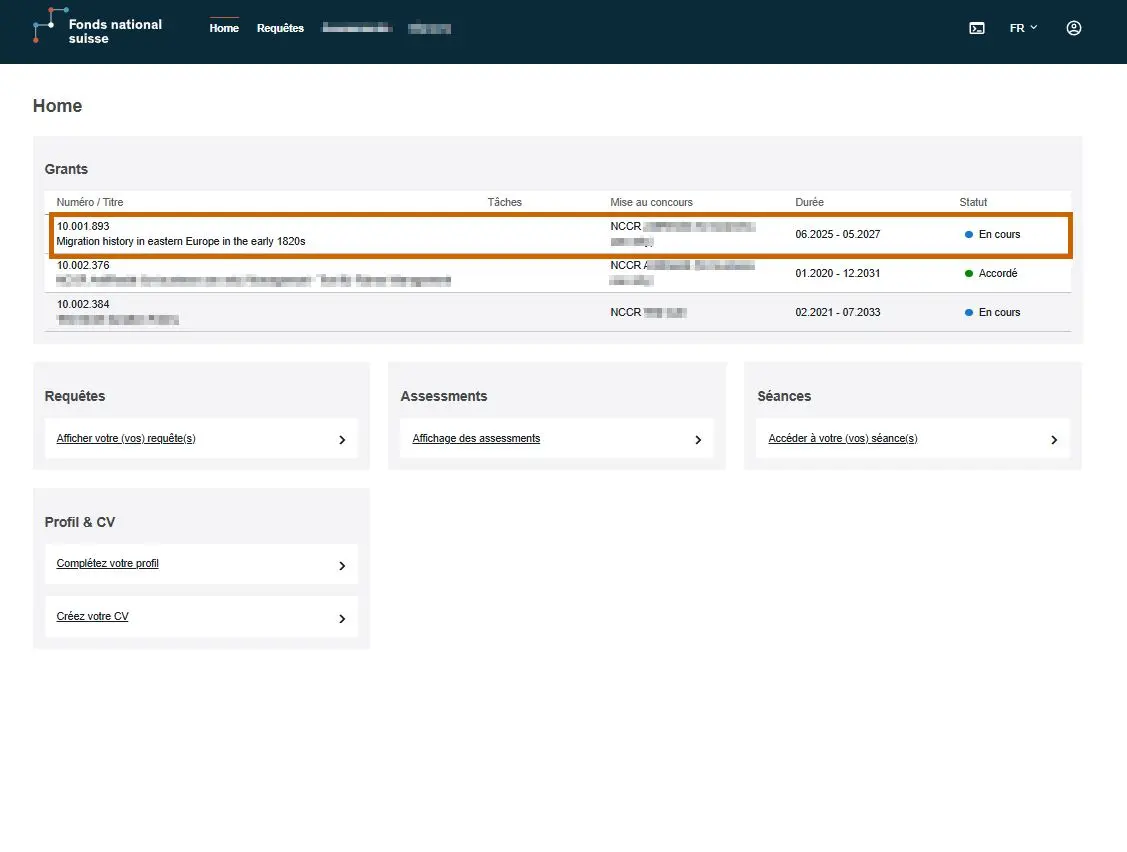Screen dimensions: 1127x852
Task: Click arrow next to Complétez votre profil
Action: pyautogui.click(x=342, y=565)
